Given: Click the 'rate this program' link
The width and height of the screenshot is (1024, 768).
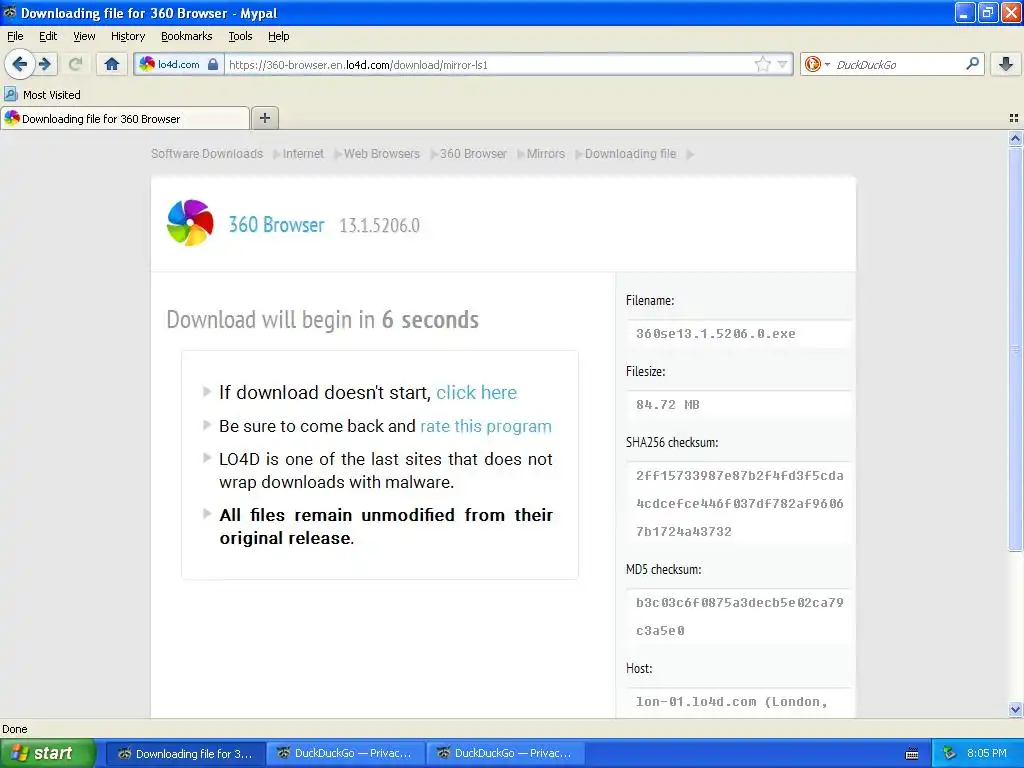Looking at the screenshot, I should pyautogui.click(x=486, y=426).
